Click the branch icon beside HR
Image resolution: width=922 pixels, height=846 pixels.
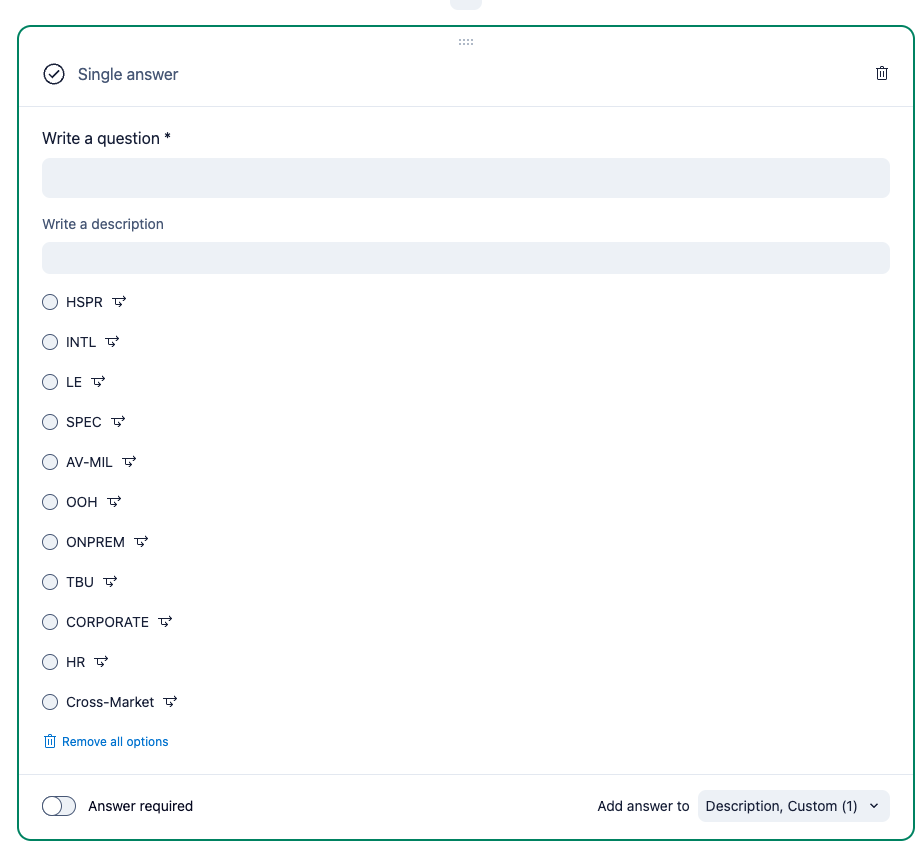click(x=101, y=661)
